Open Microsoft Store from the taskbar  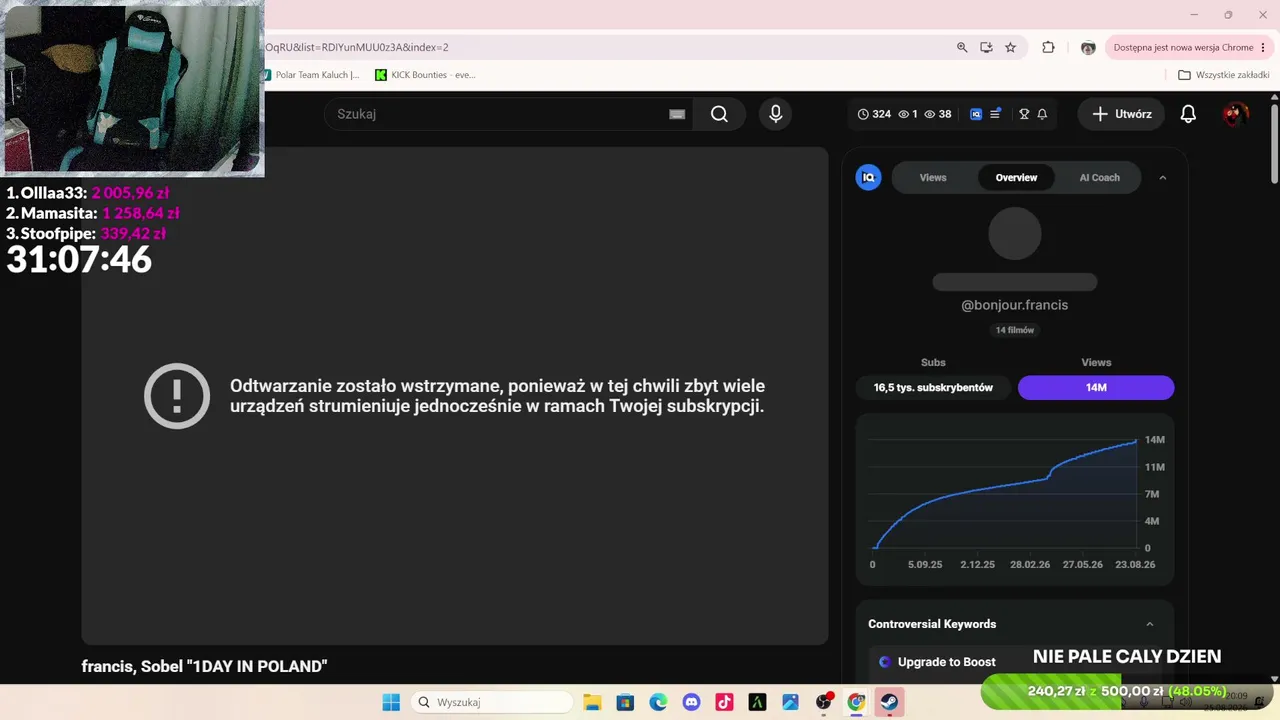pyautogui.click(x=625, y=702)
